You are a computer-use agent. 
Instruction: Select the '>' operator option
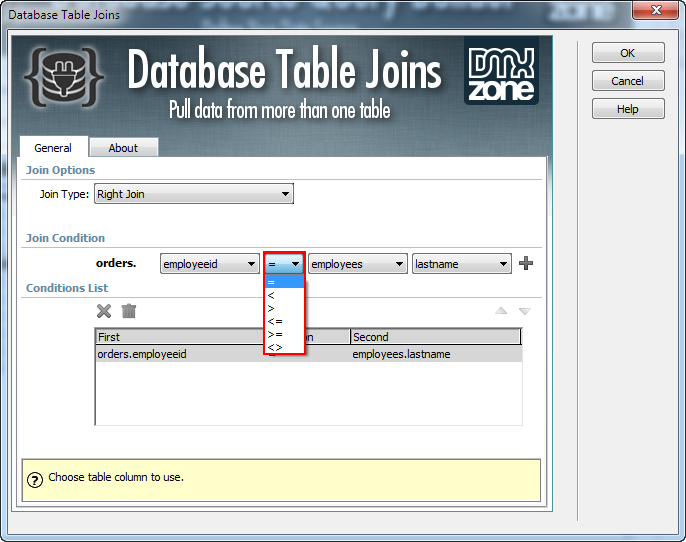(x=284, y=308)
